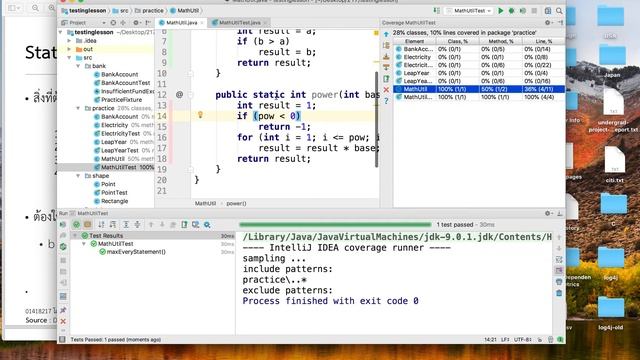Go up one level in Coverage panel
Image resolution: width=640 pixels, height=360 pixels.
[386, 35]
